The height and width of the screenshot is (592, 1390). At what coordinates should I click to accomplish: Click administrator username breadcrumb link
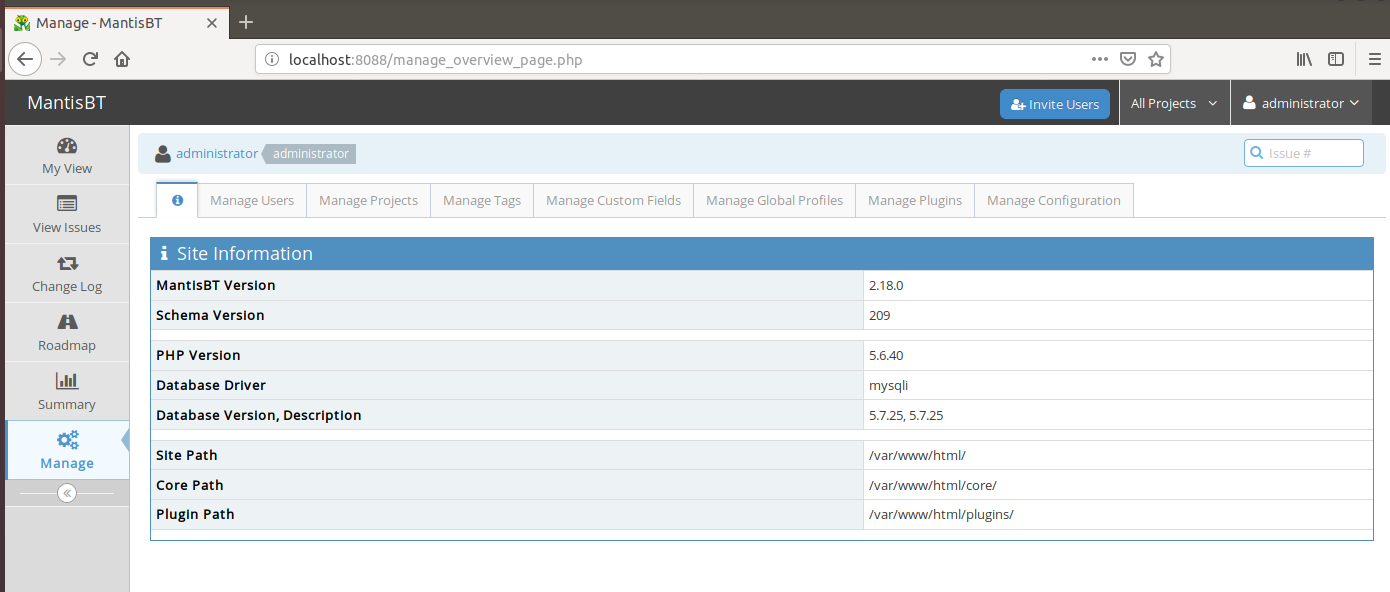point(217,153)
